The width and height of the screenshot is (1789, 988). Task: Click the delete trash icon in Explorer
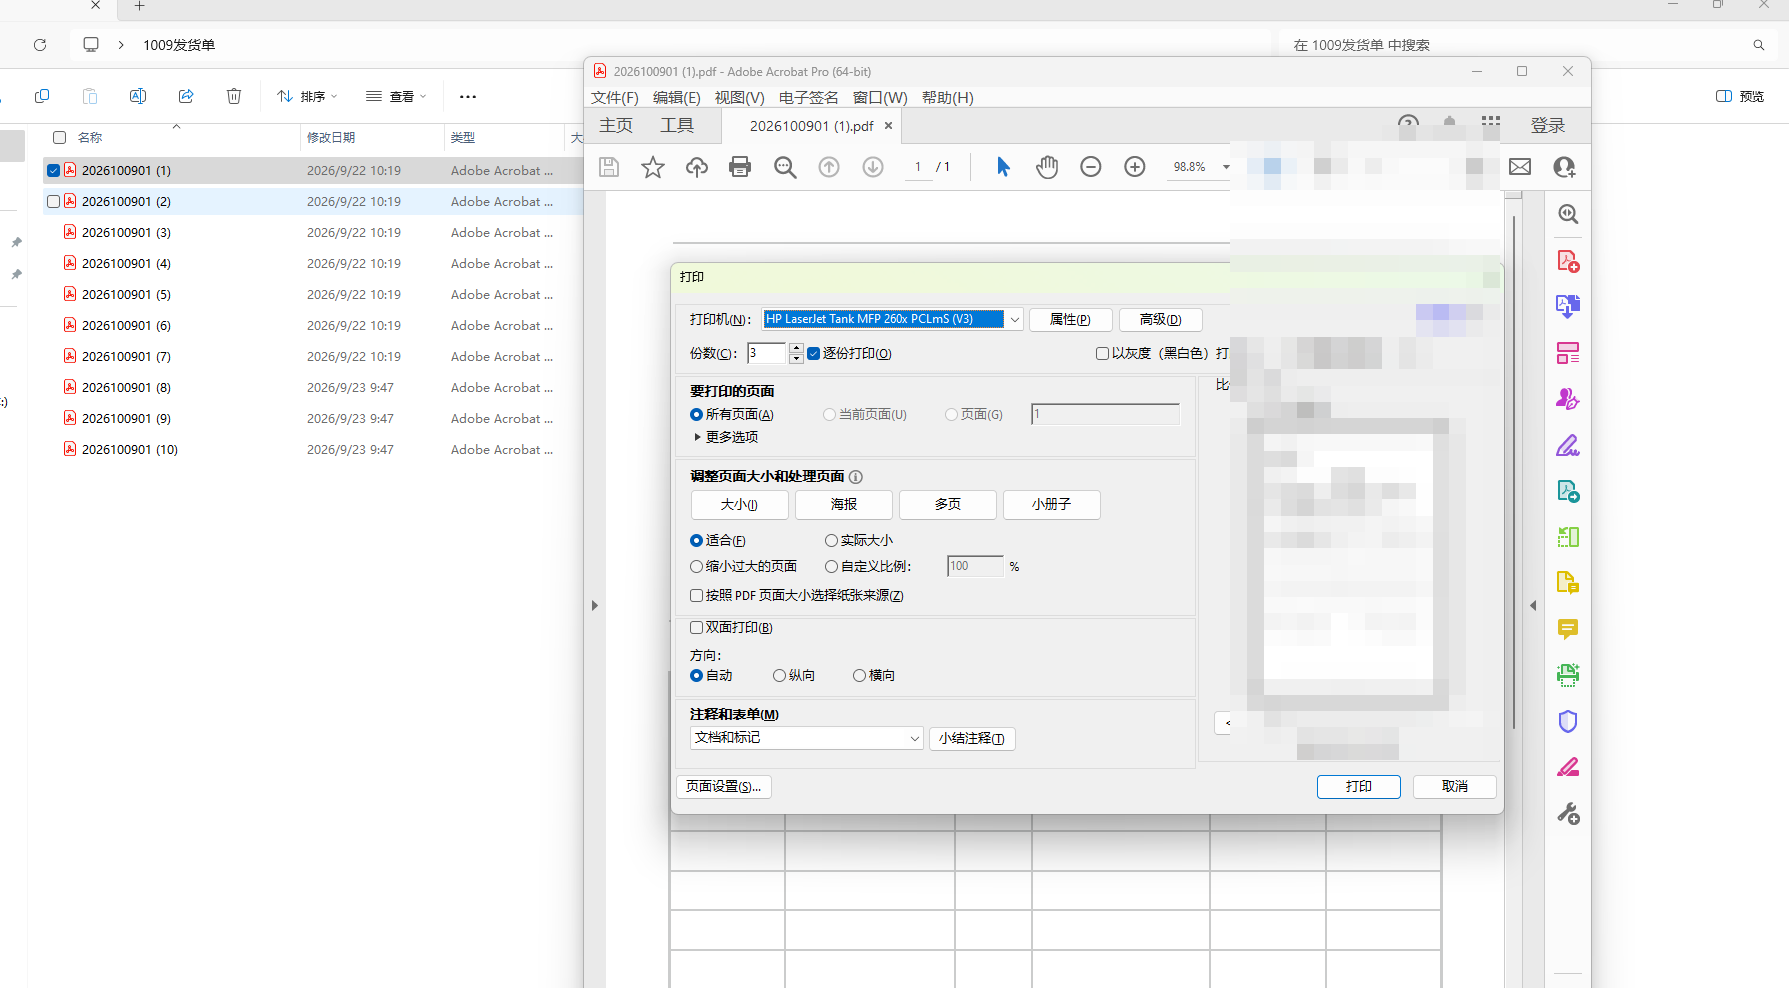(x=234, y=96)
